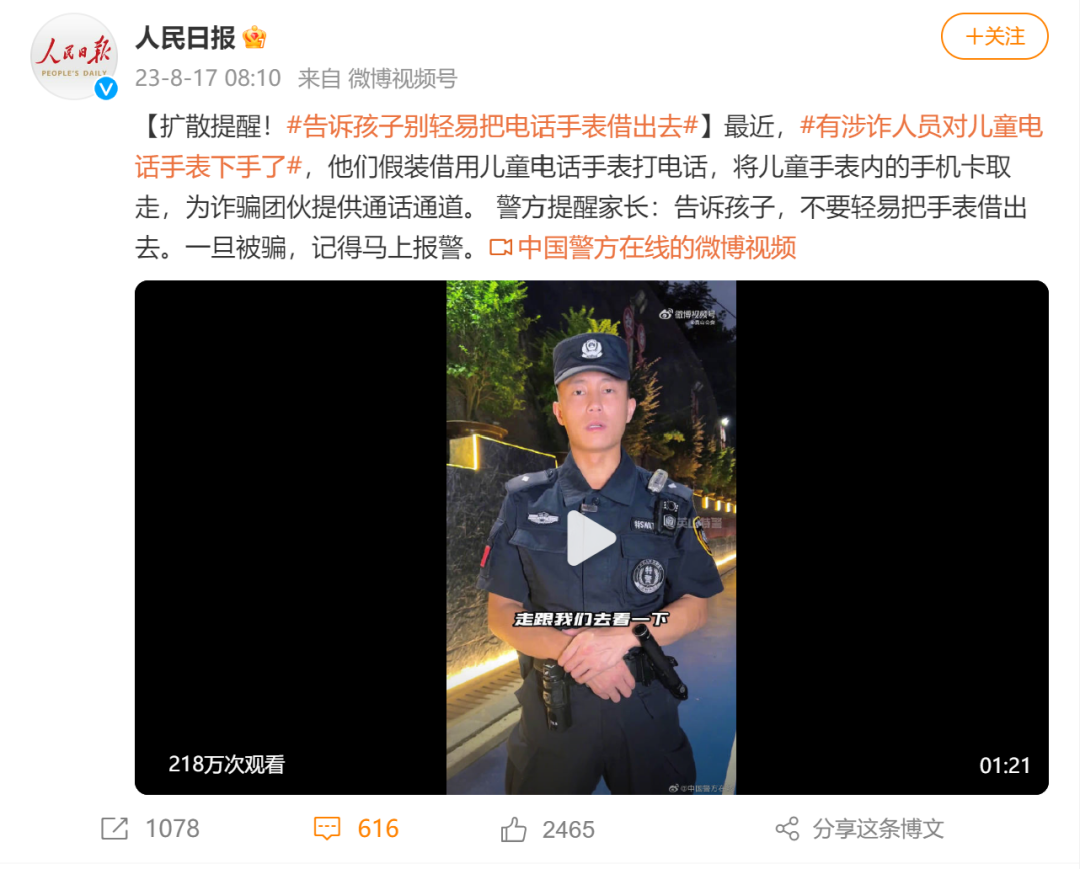Click the police officer video thumbnail
This screenshot has width=1080, height=869.
pos(591,537)
